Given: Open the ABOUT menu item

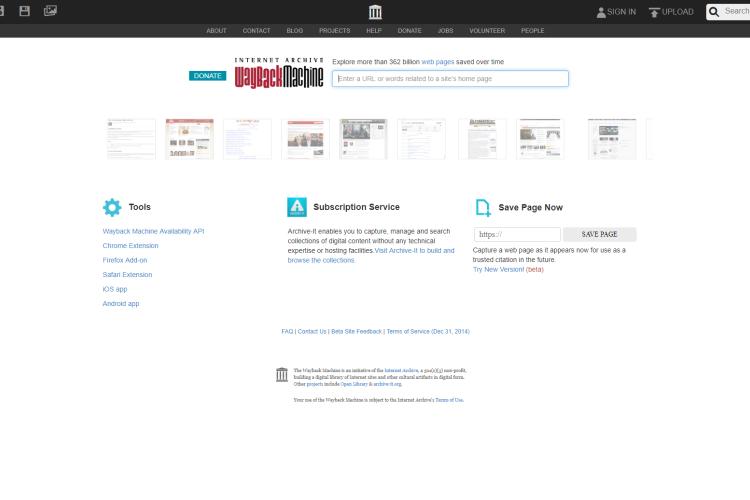Looking at the screenshot, I should [216, 31].
